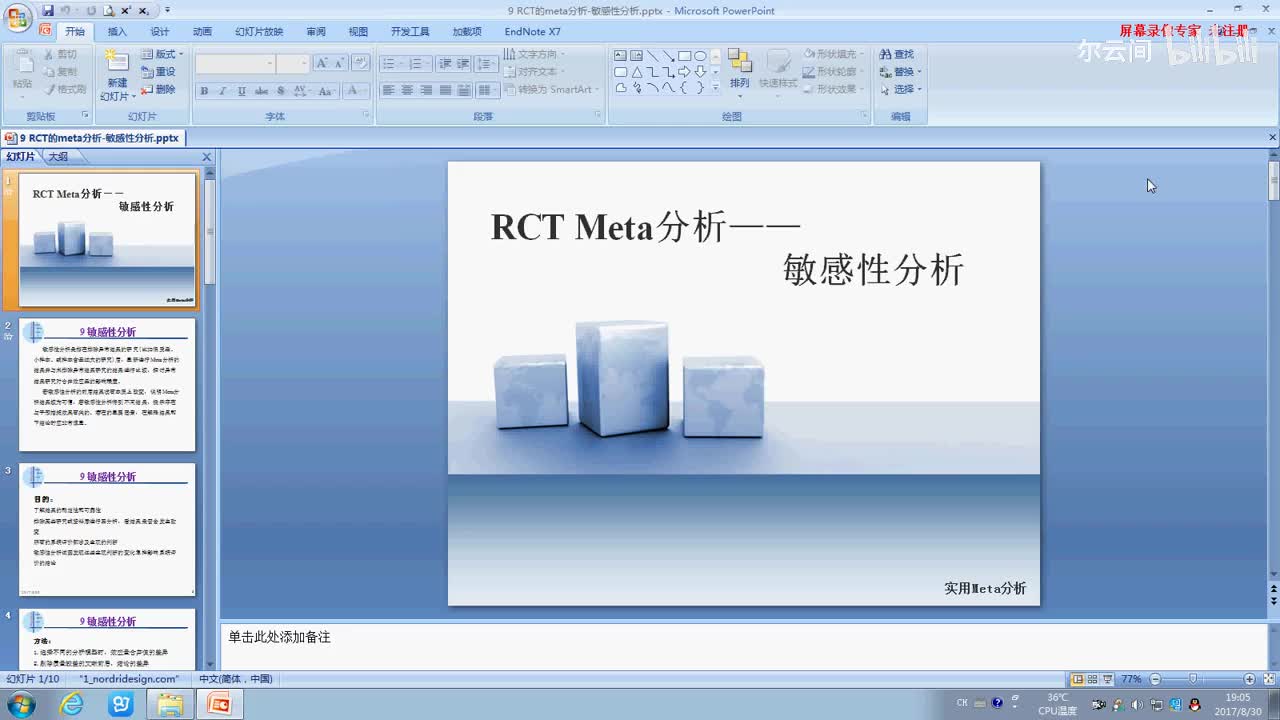Toggle Bold formatting
Image resolution: width=1280 pixels, height=720 pixels.
(x=204, y=91)
